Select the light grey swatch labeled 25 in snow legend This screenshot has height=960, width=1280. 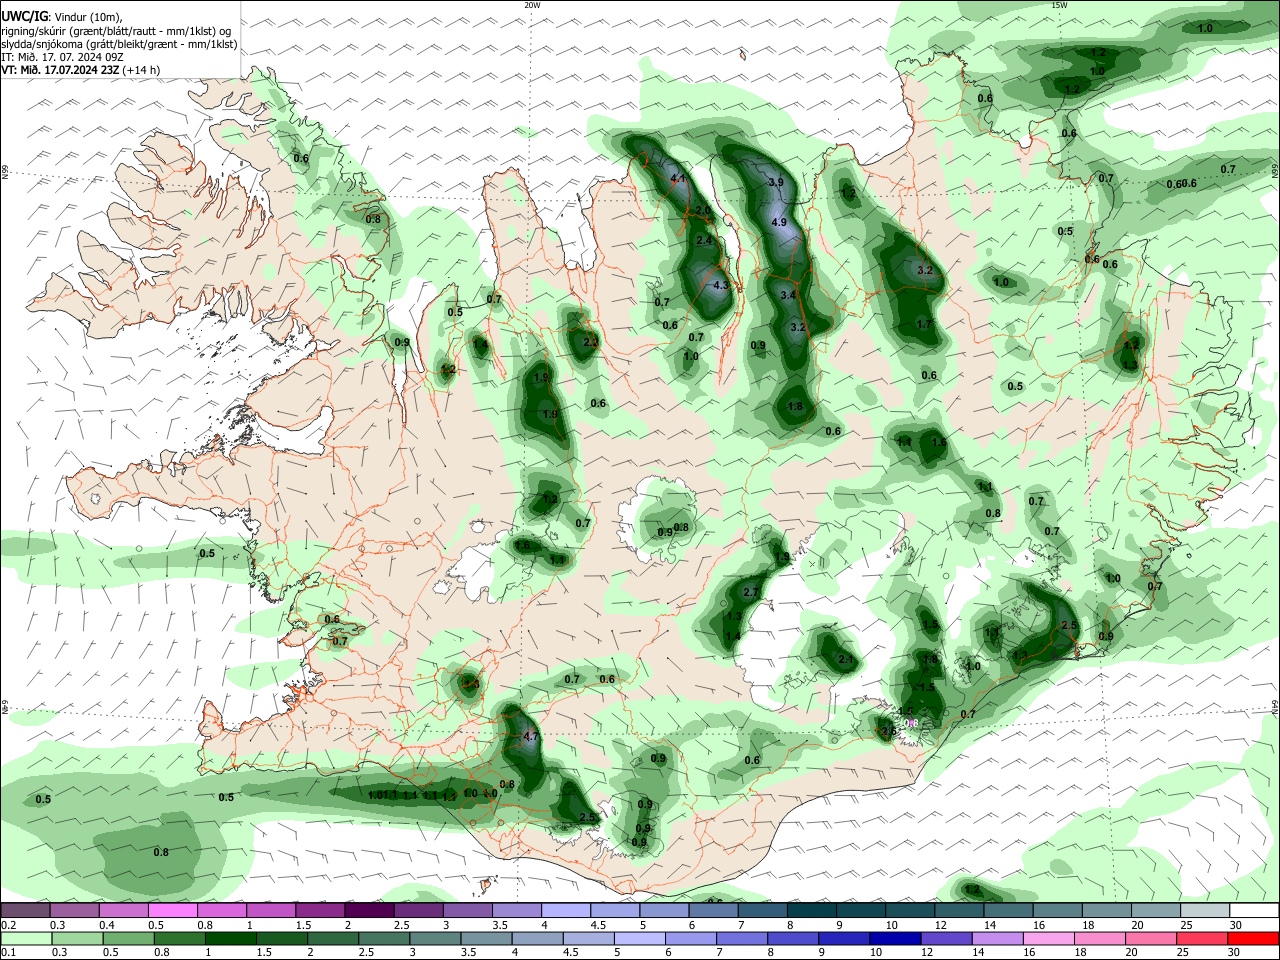[x=1205, y=910]
